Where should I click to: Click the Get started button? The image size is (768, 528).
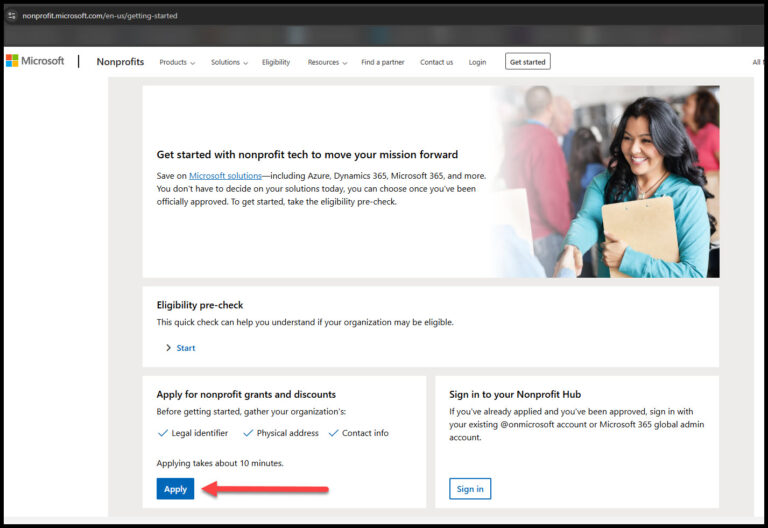point(528,62)
